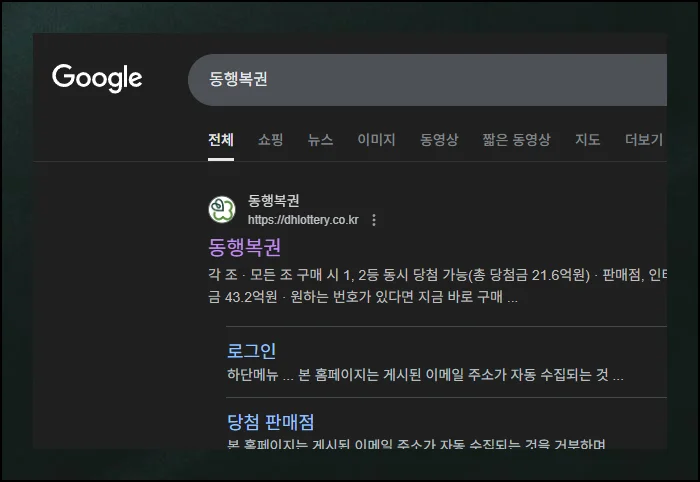Click the snippet line with 43.2억원

point(363,297)
